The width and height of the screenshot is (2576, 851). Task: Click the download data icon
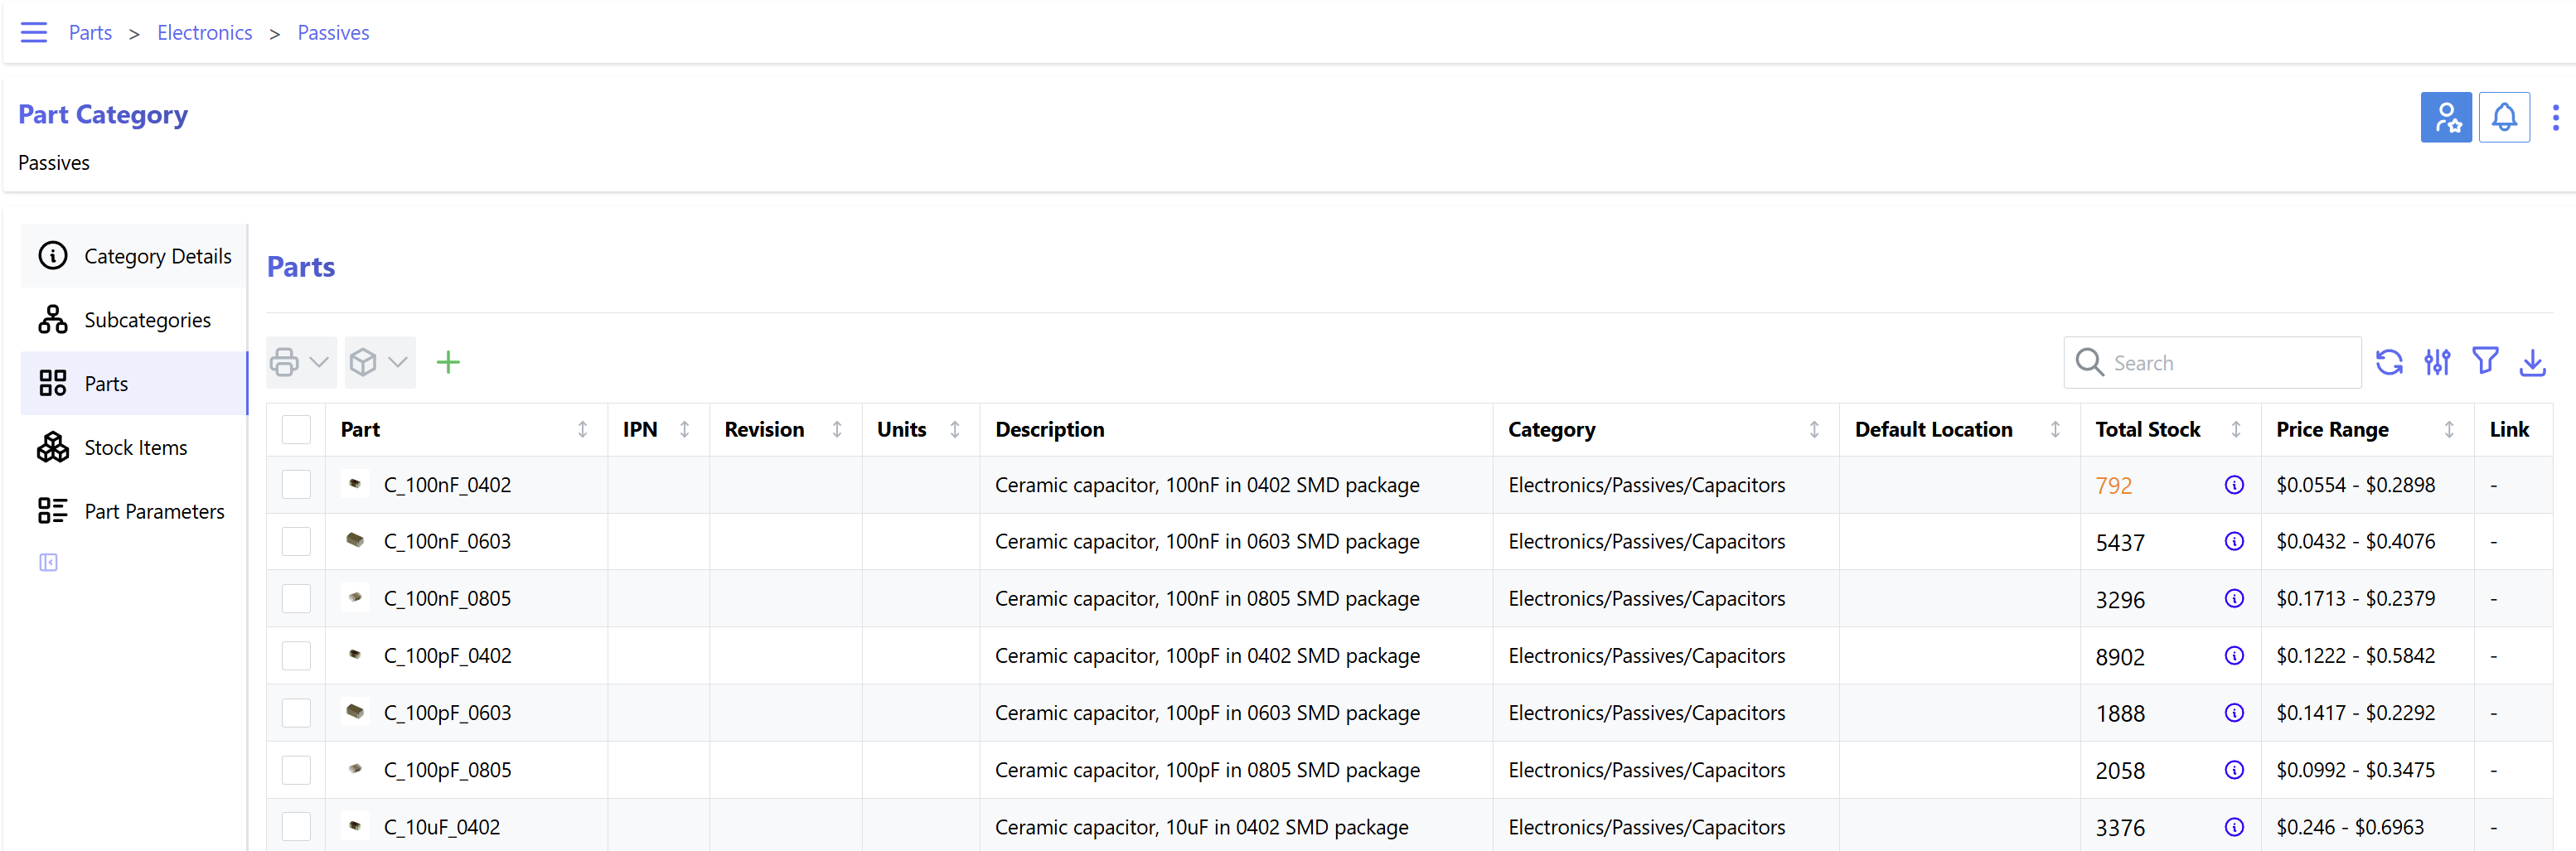pyautogui.click(x=2532, y=362)
